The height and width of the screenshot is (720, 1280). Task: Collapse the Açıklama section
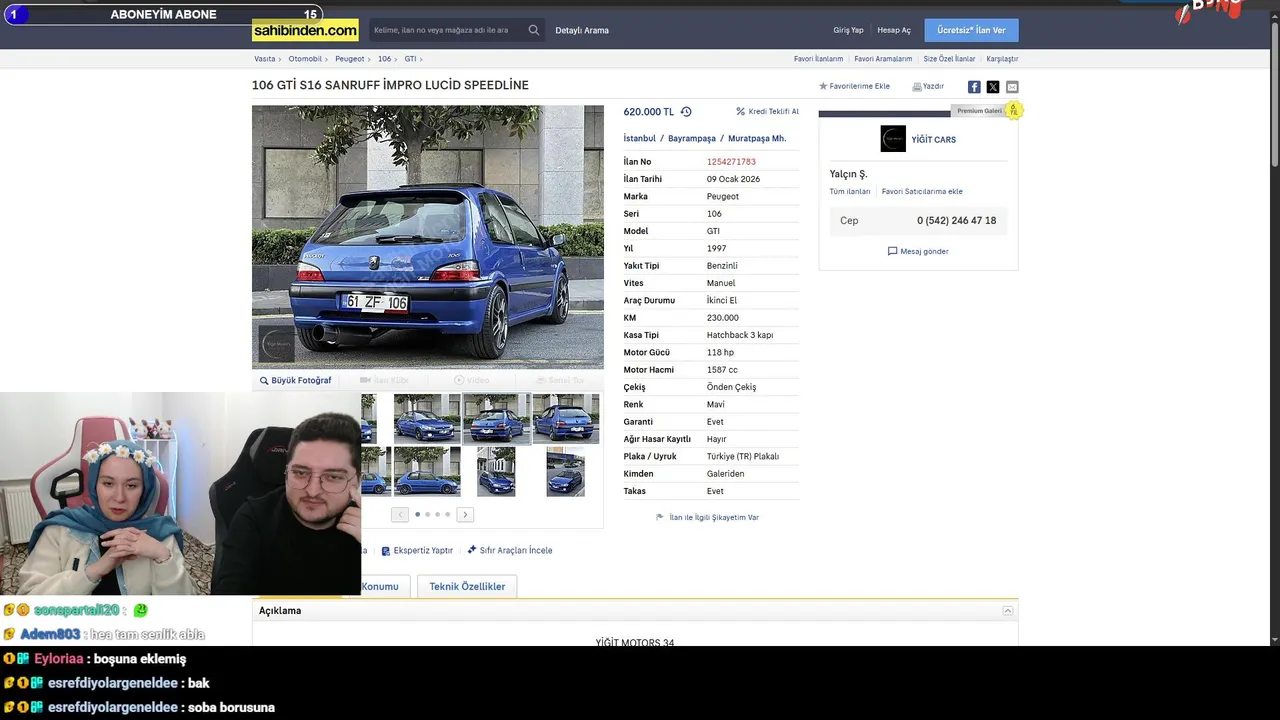[x=1008, y=611]
